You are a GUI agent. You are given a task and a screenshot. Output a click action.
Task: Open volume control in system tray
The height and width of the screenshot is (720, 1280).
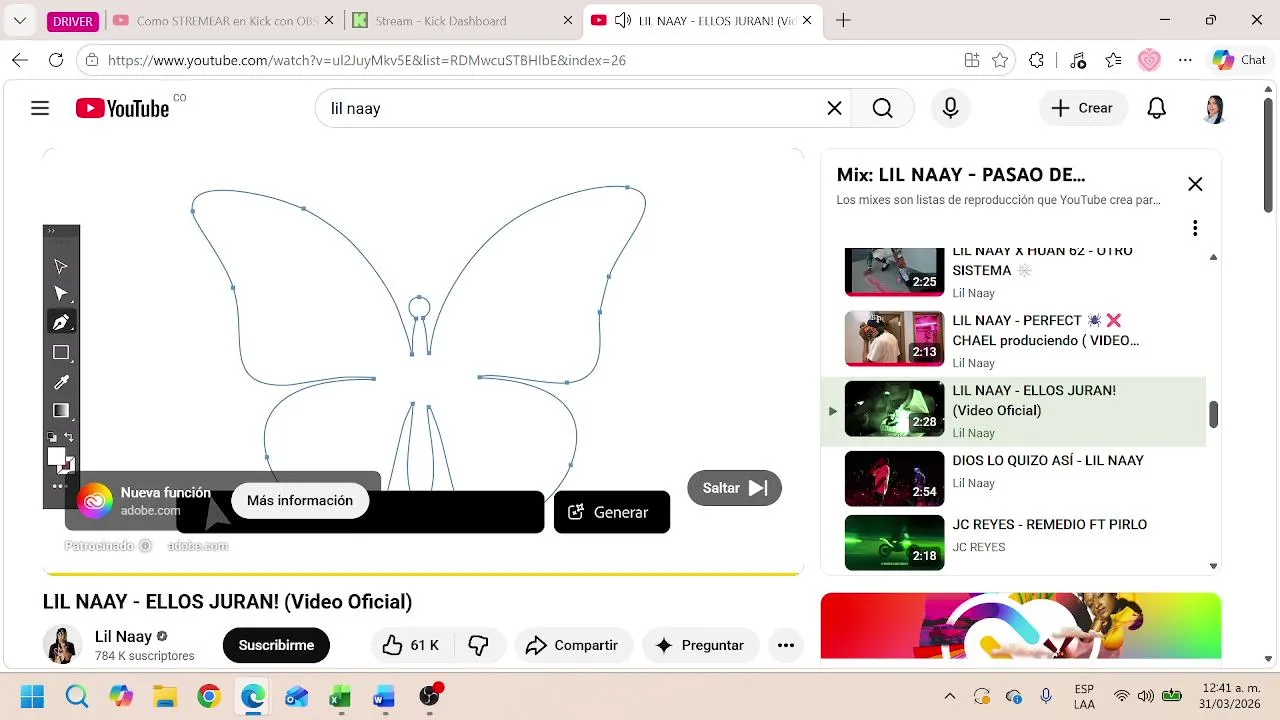(x=1146, y=696)
